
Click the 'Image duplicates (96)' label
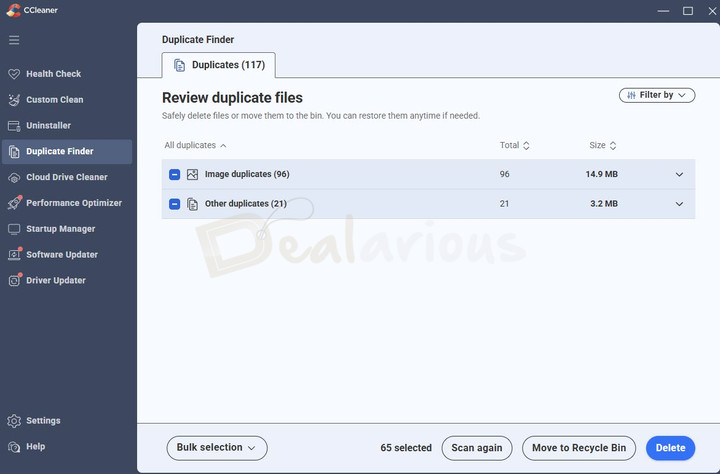click(x=247, y=175)
